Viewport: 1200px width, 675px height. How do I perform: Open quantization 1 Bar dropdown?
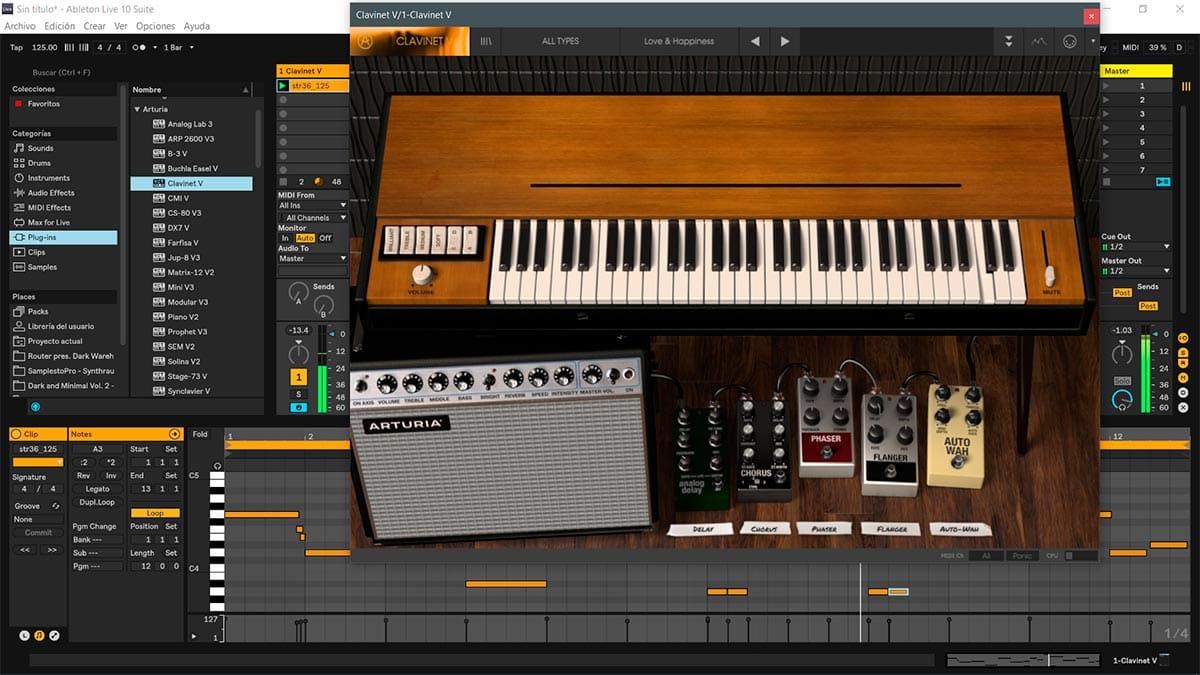[179, 47]
